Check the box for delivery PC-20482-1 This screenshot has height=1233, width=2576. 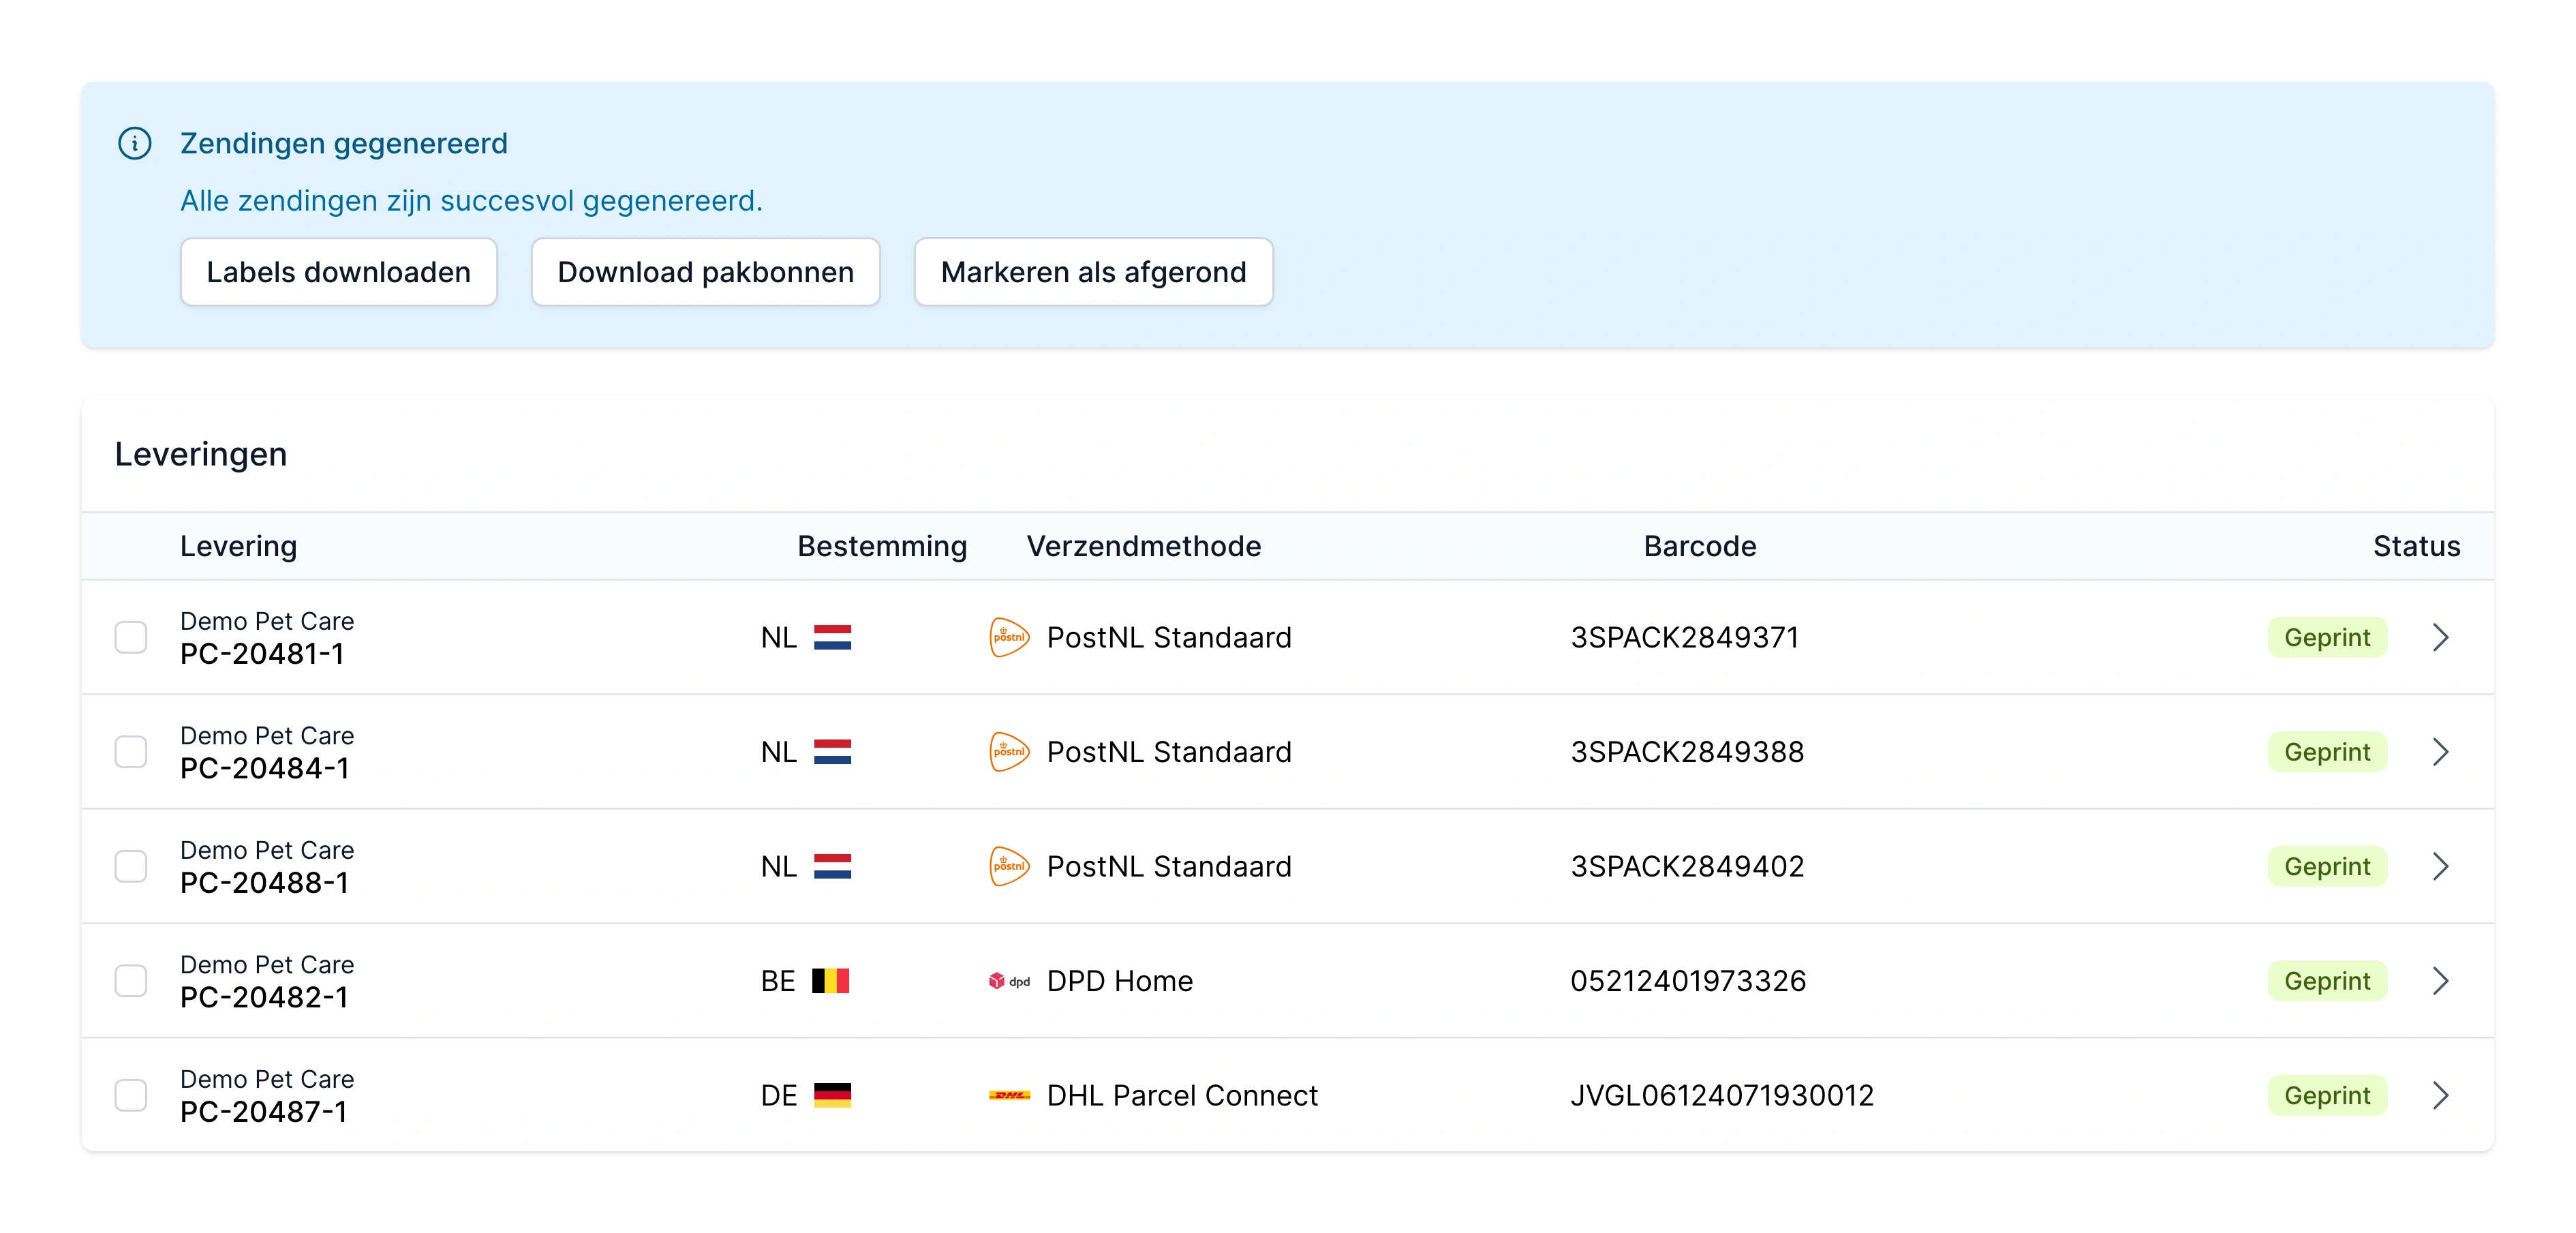click(131, 981)
